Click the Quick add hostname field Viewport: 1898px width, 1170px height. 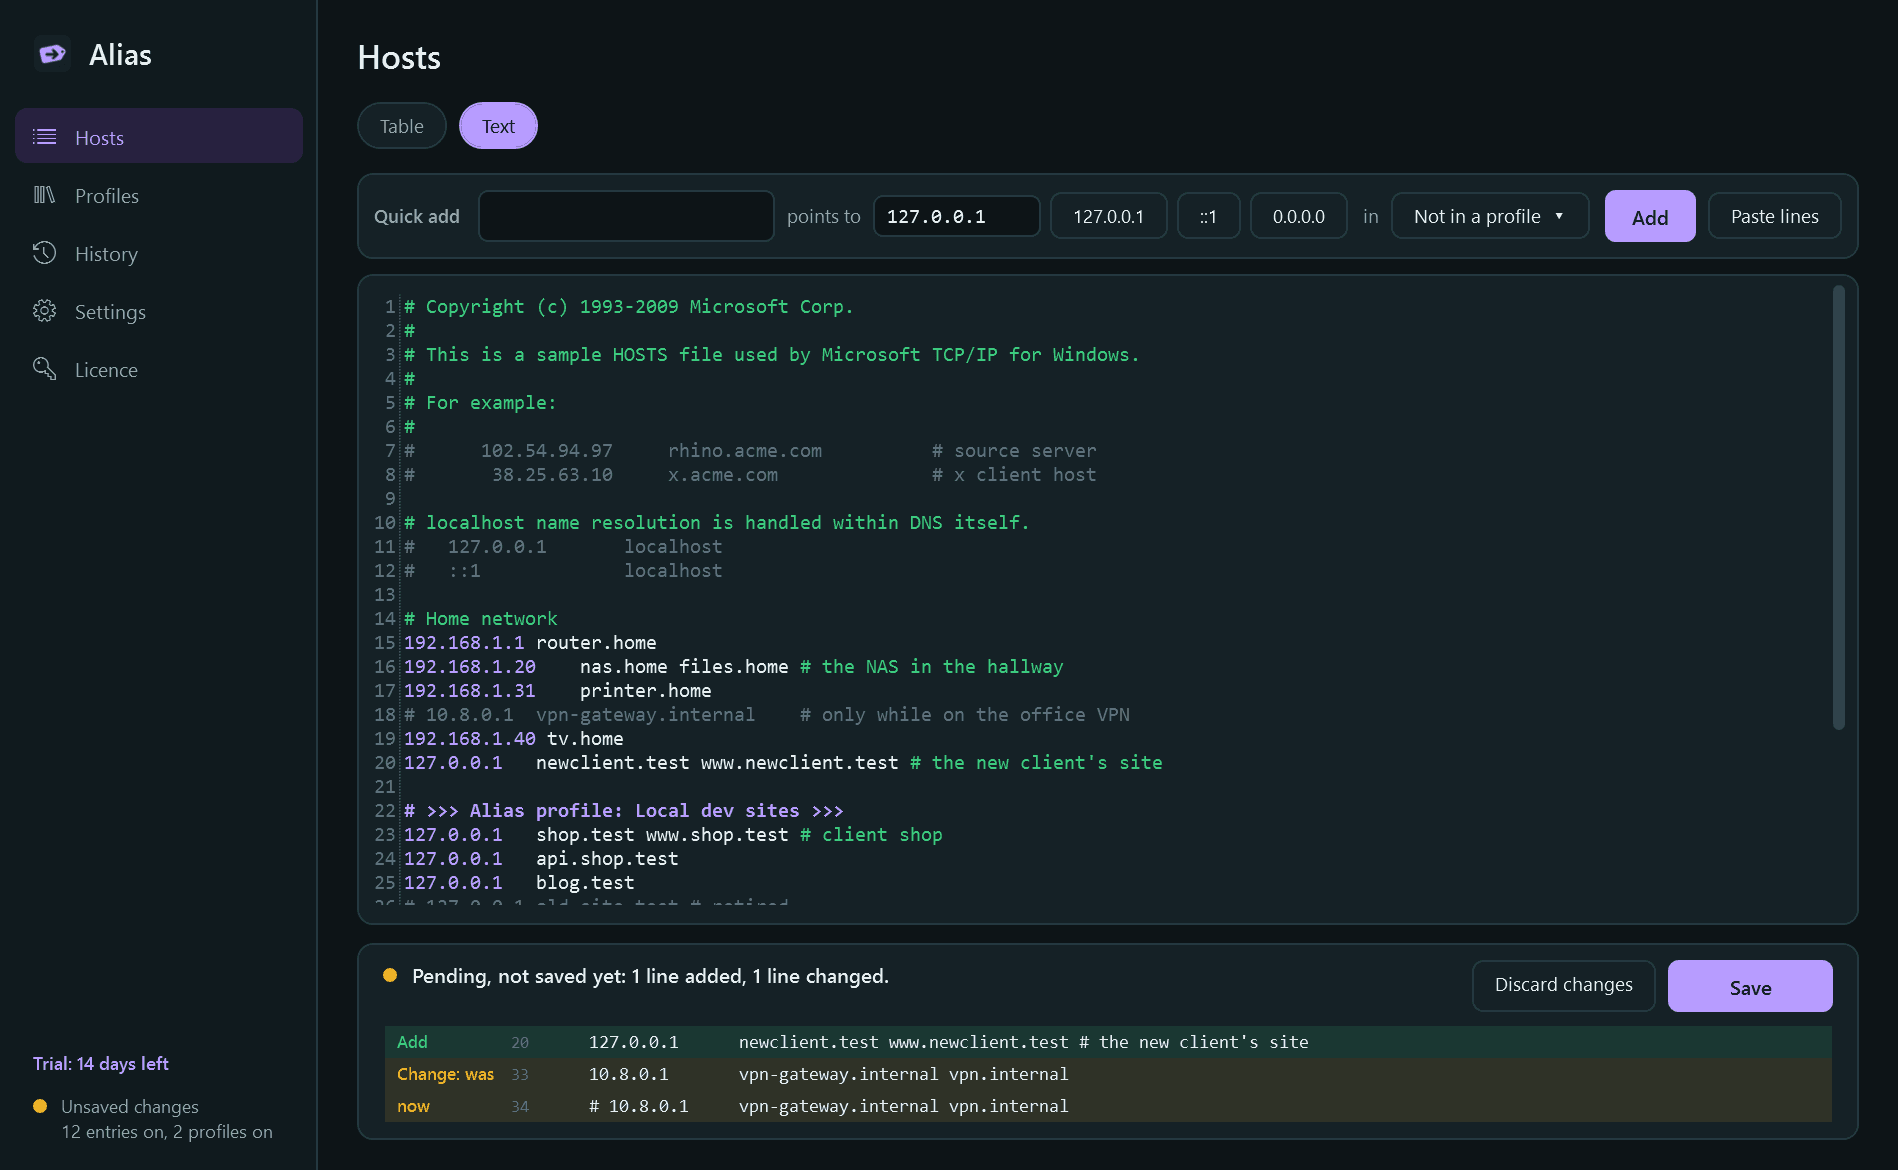(x=626, y=216)
